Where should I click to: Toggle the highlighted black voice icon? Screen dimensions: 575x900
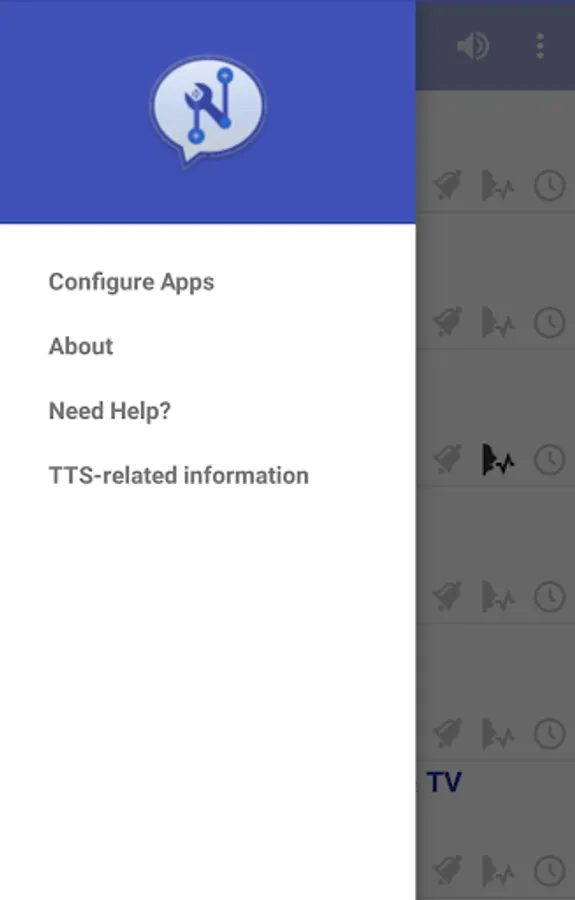click(498, 459)
